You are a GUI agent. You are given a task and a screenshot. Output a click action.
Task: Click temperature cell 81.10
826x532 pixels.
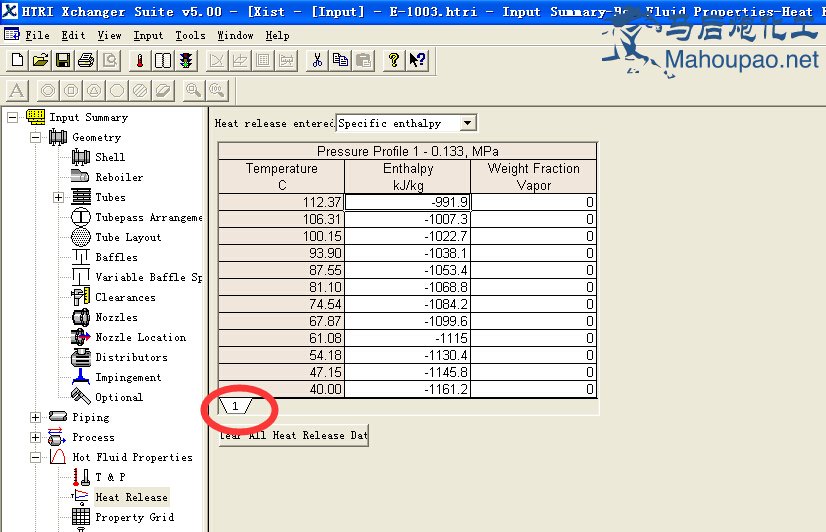[x=281, y=287]
